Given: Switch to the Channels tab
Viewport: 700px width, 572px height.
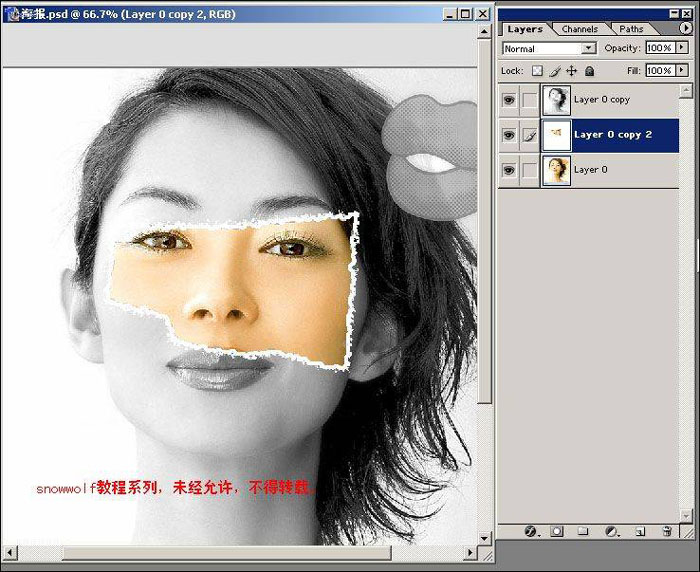Looking at the screenshot, I should click(x=579, y=29).
